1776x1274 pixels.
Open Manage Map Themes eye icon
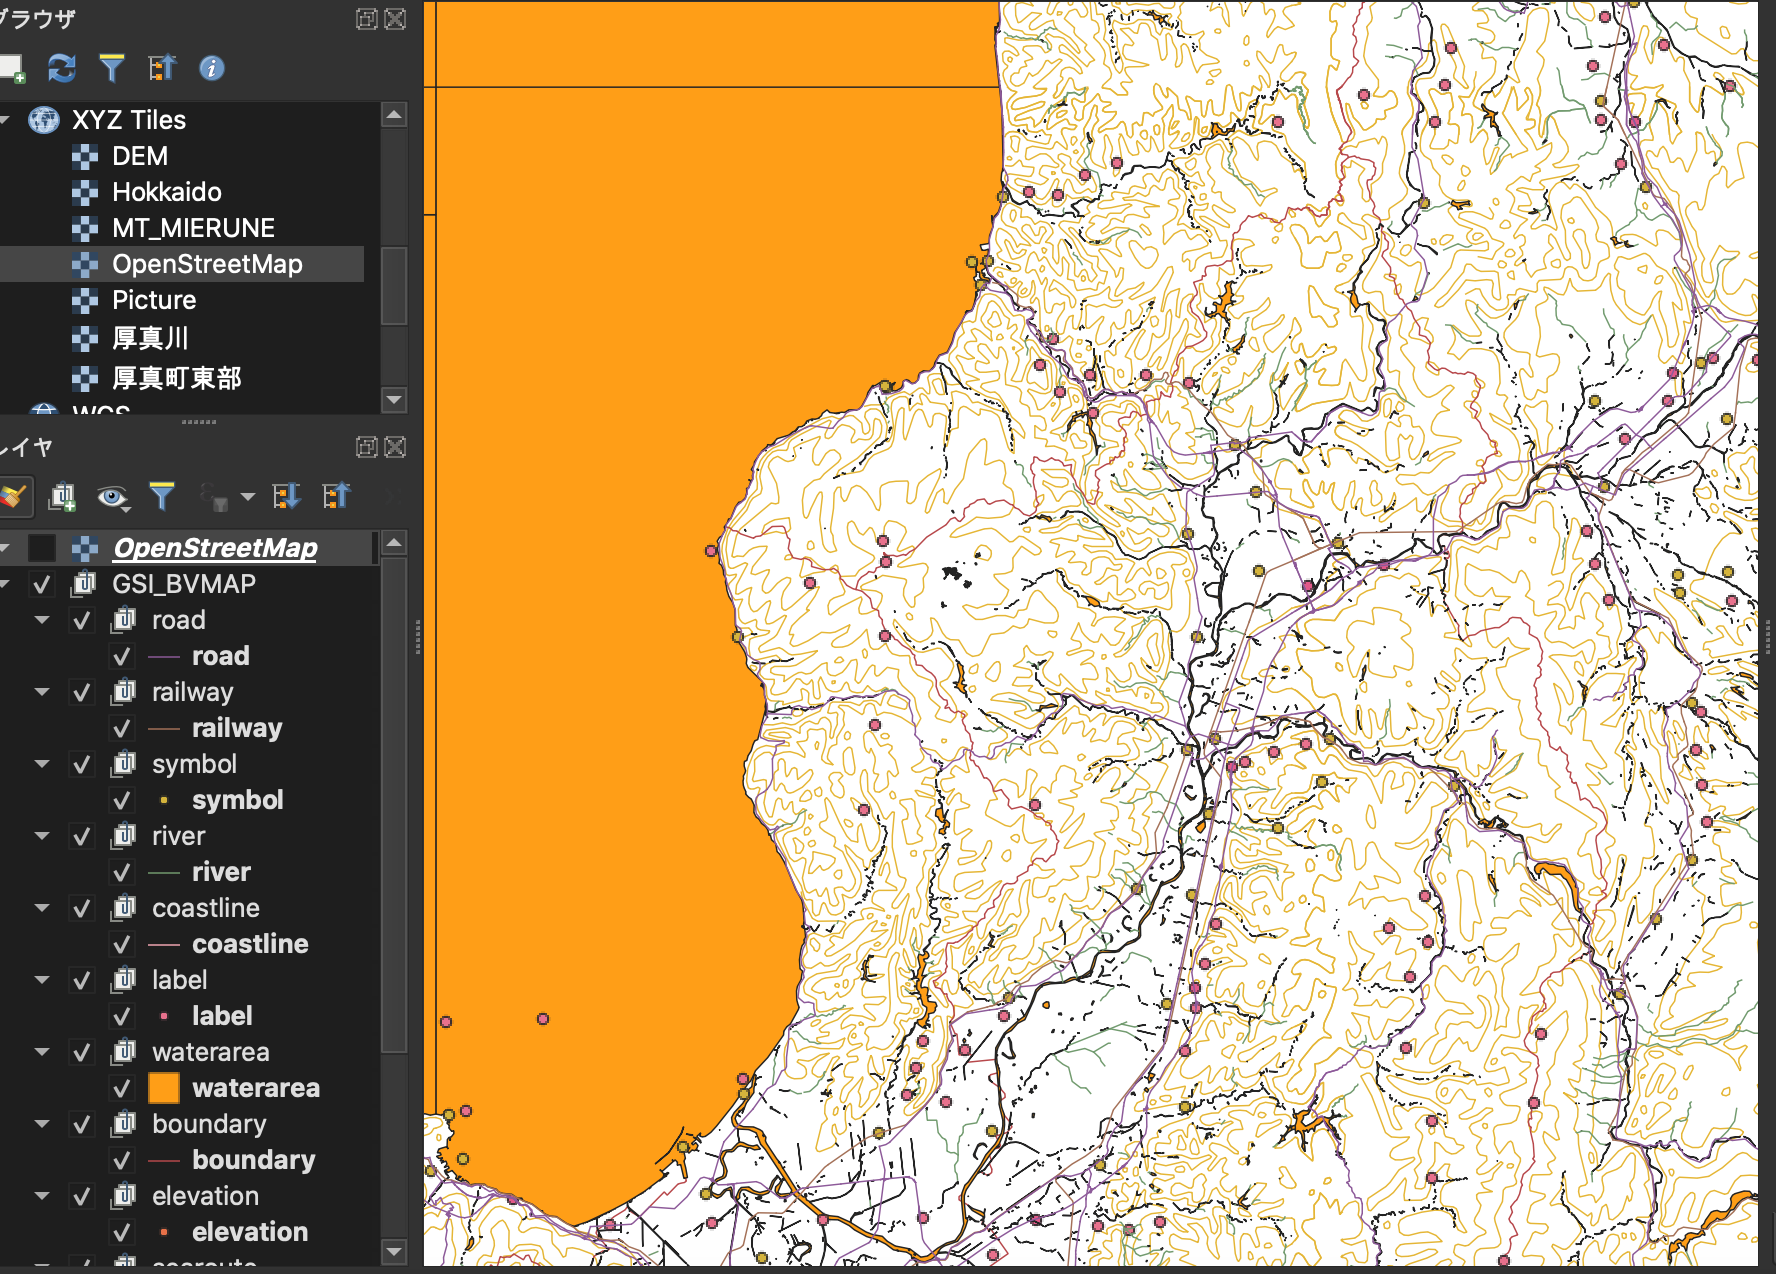pos(113,497)
